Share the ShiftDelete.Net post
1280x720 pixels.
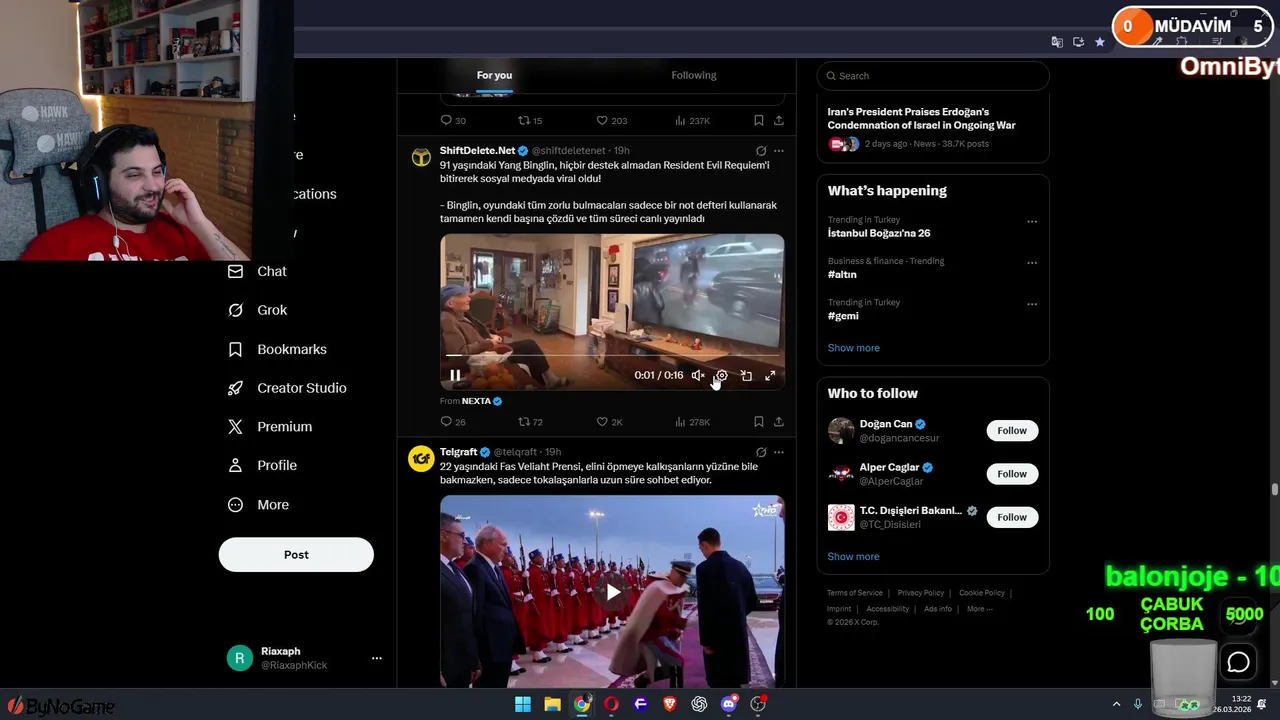[x=779, y=422]
